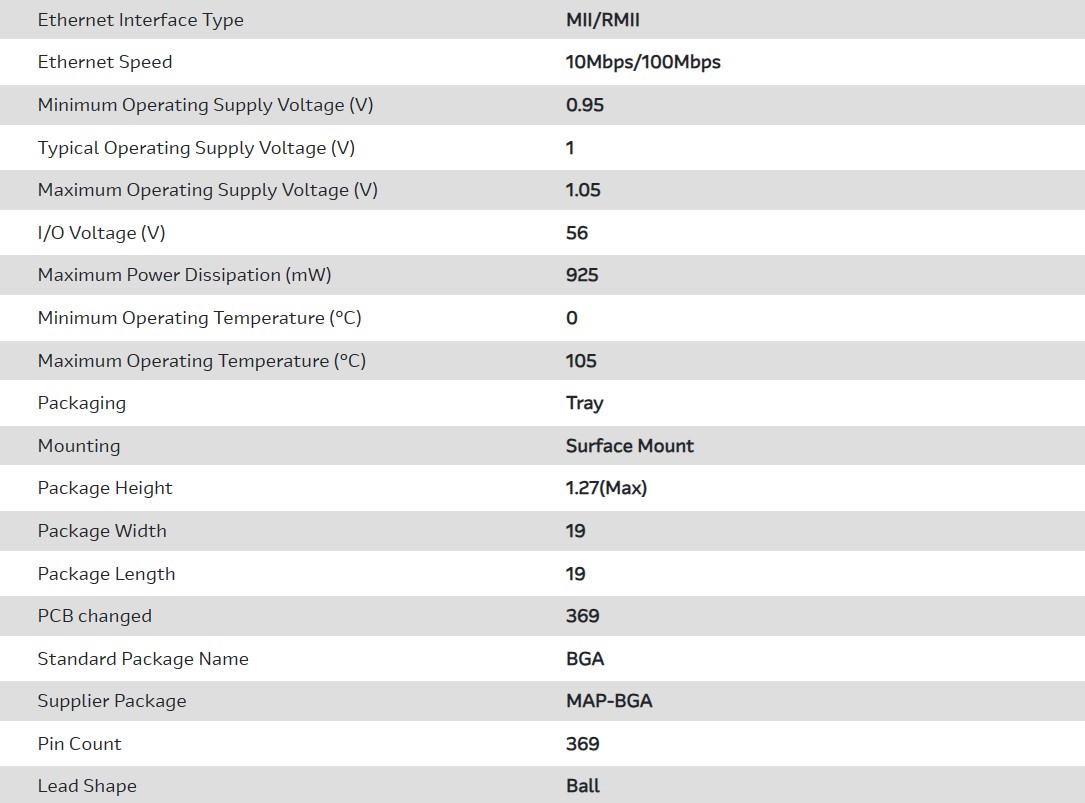This screenshot has width=1085, height=803.
Task: Select the 1.05 maximum voltage value
Action: point(583,190)
